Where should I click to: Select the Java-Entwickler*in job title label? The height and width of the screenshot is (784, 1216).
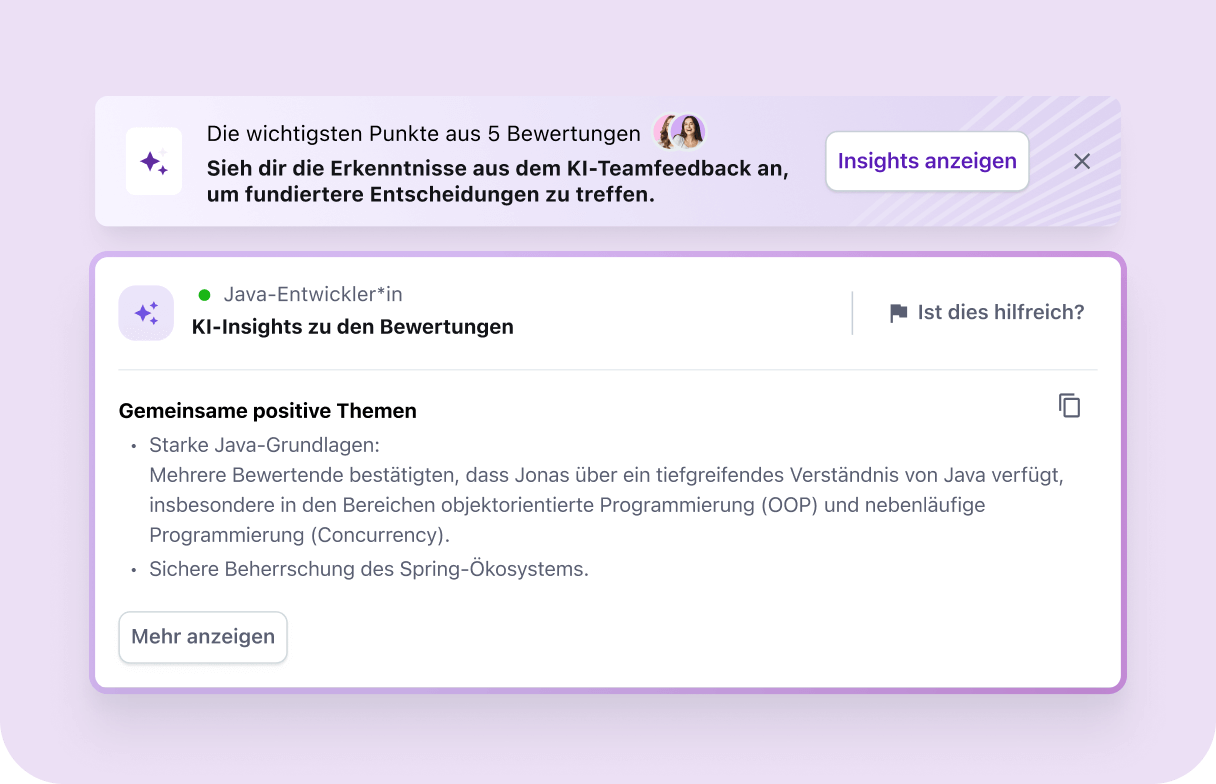point(312,294)
